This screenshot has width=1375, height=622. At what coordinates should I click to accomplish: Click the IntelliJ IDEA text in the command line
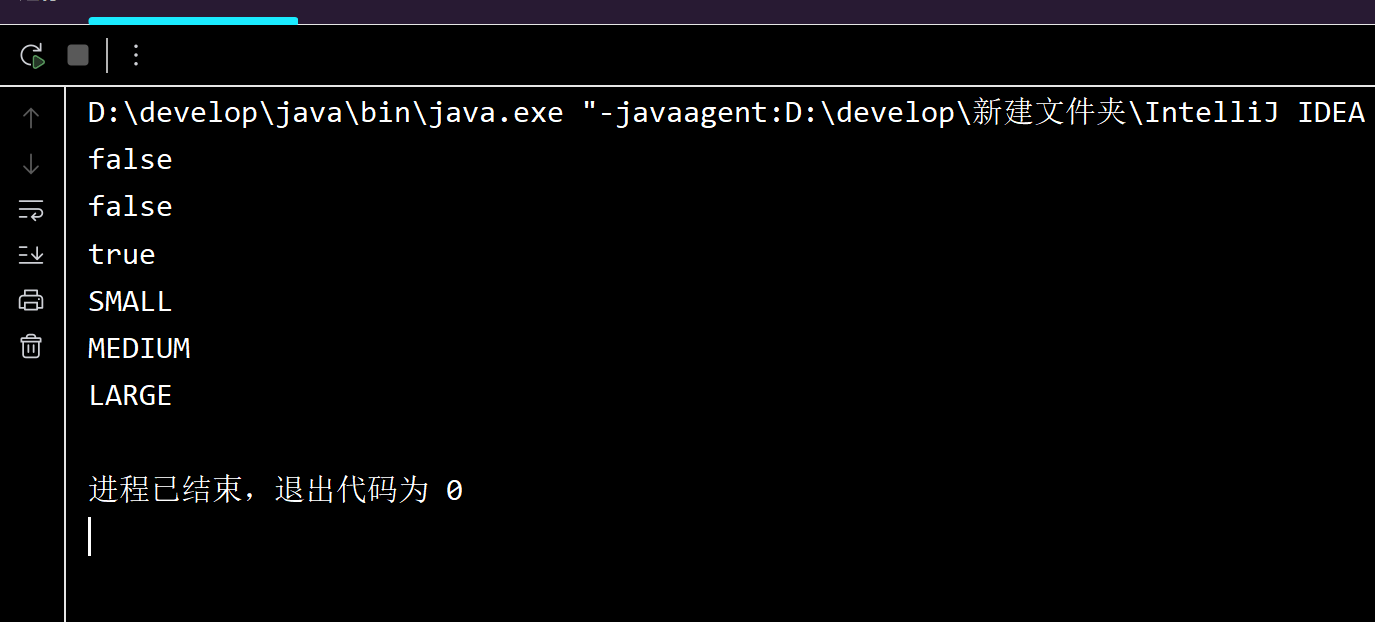click(1255, 113)
